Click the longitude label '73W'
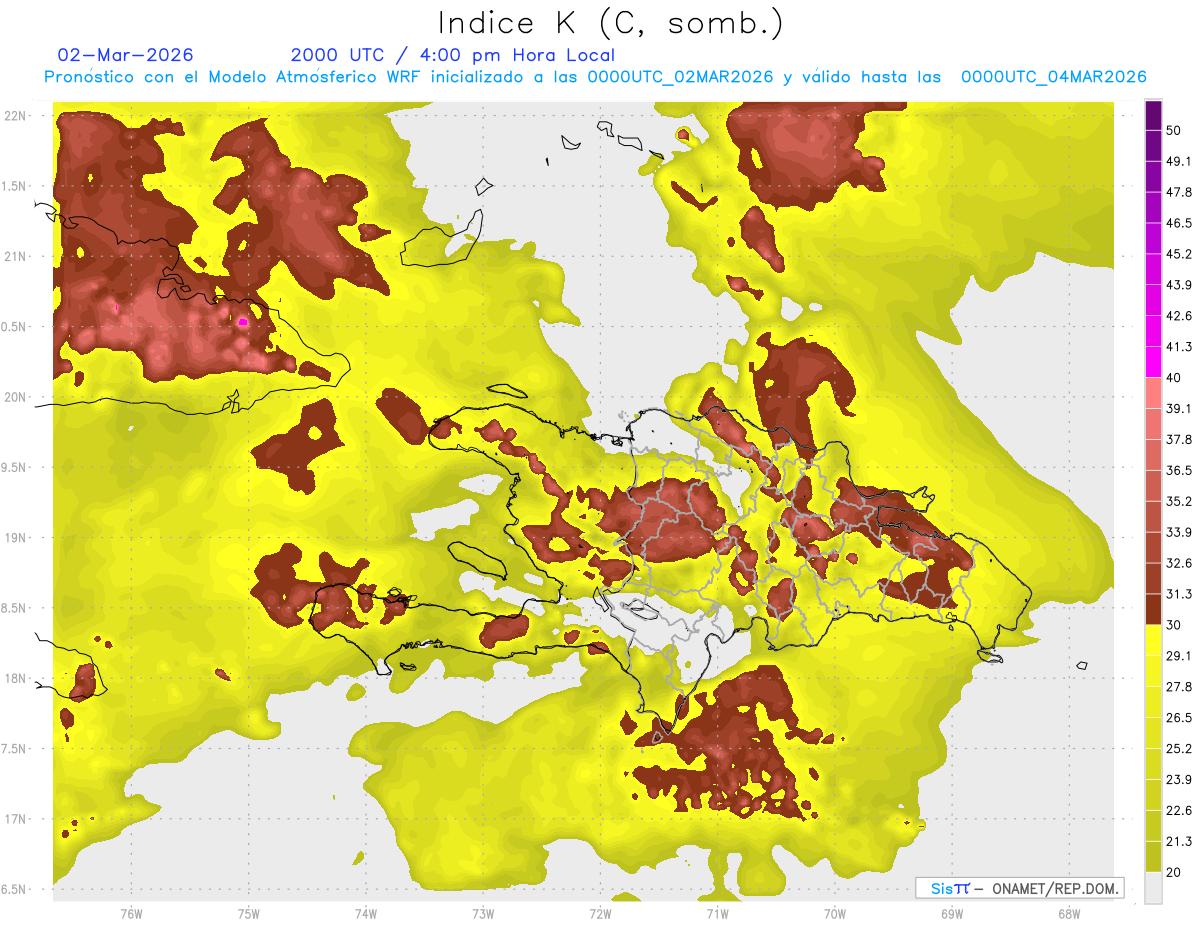1200x927 pixels. click(x=482, y=913)
